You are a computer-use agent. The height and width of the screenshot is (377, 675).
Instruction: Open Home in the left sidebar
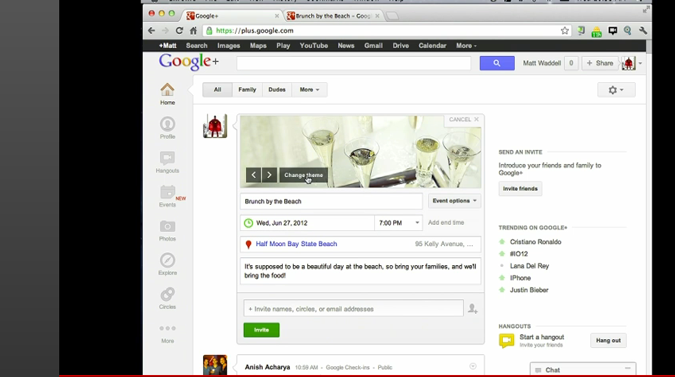pos(167,94)
